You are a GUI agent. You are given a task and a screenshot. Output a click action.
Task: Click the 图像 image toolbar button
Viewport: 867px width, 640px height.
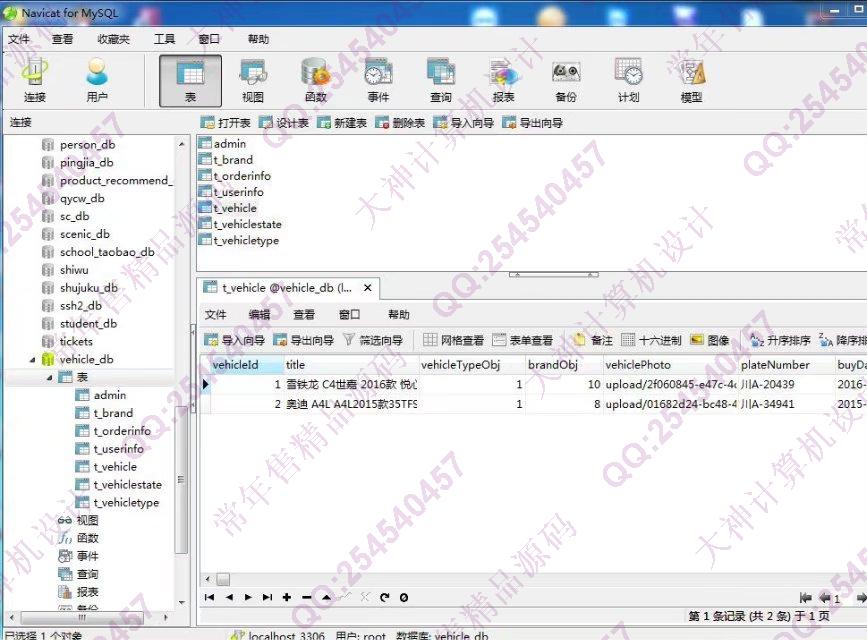click(x=710, y=340)
